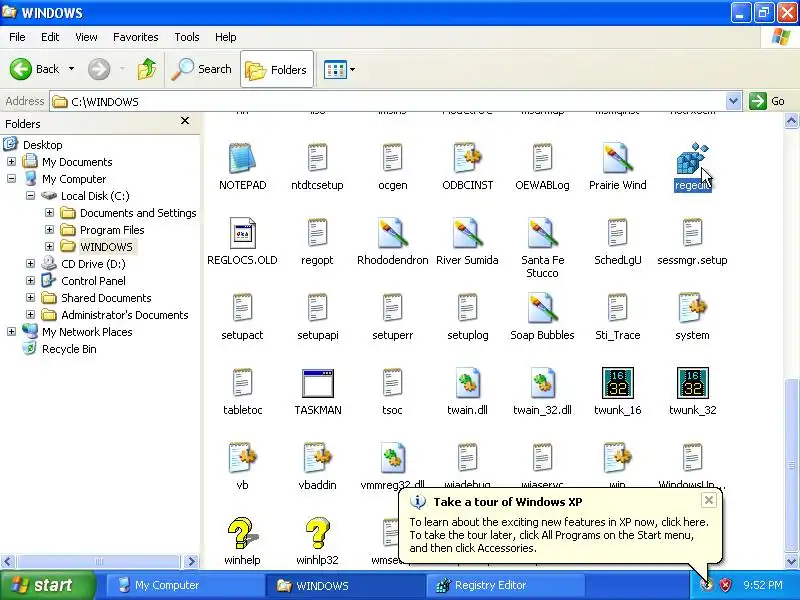Viewport: 800px width, 600px height.
Task: Open the Help menu
Action: pyautogui.click(x=226, y=37)
